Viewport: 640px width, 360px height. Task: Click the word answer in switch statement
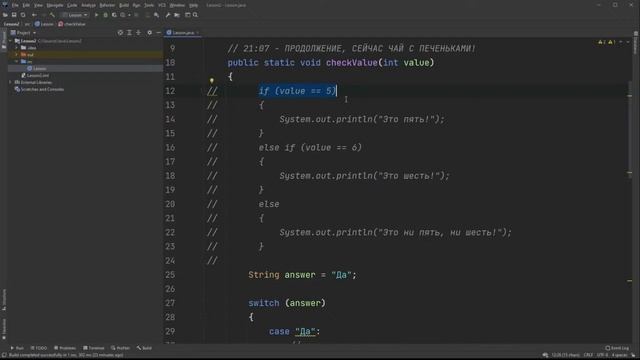305,303
